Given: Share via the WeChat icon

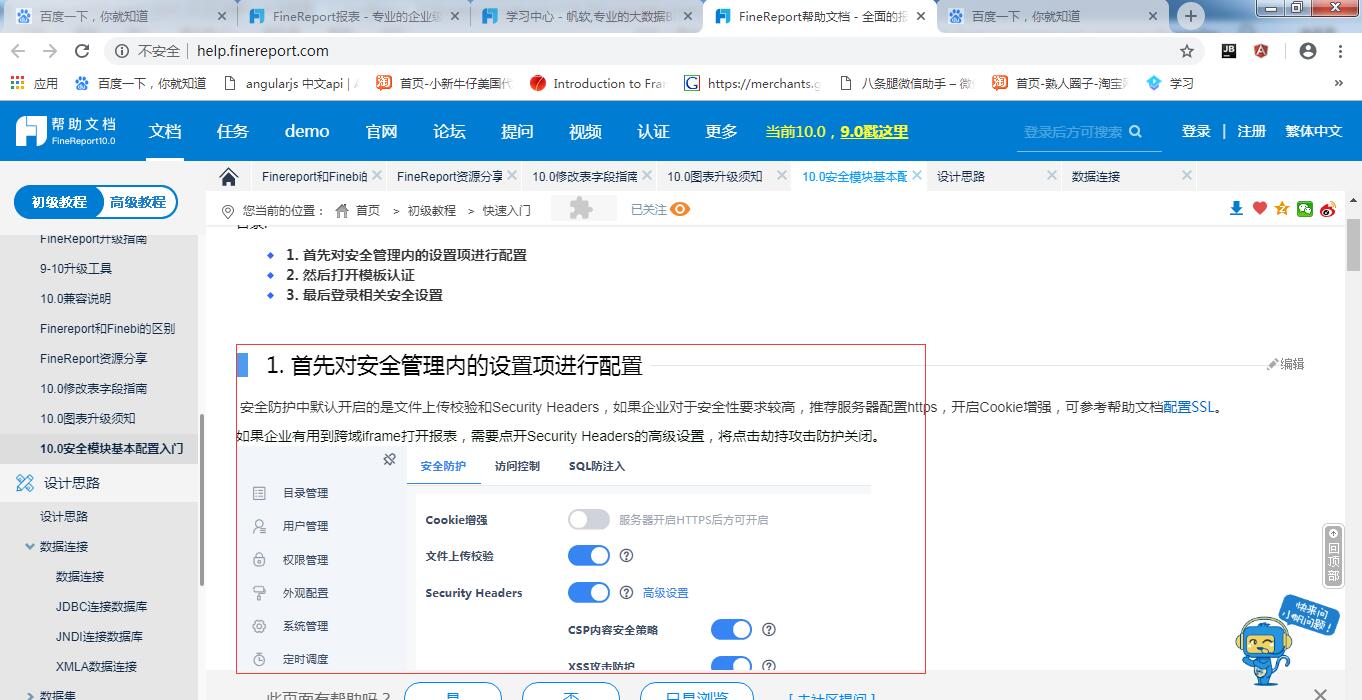Looking at the screenshot, I should click(x=1305, y=208).
